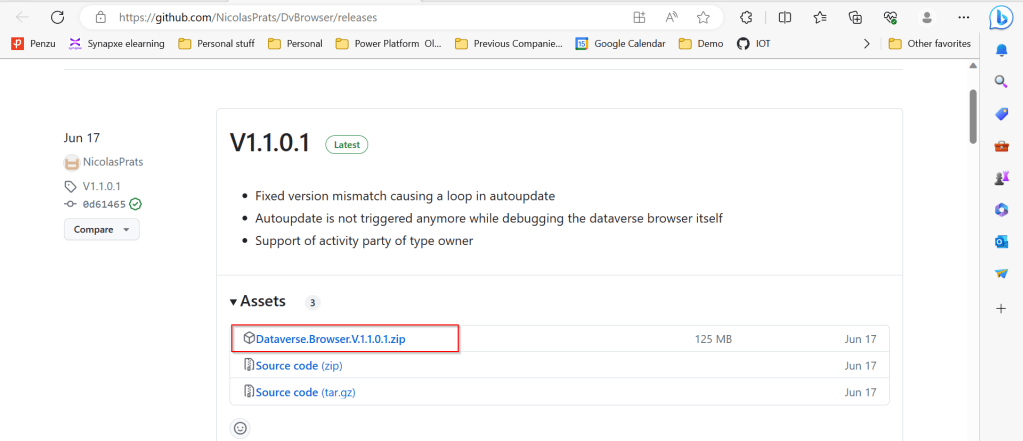Open Edge split screen view
This screenshot has width=1023, height=441.
785,17
